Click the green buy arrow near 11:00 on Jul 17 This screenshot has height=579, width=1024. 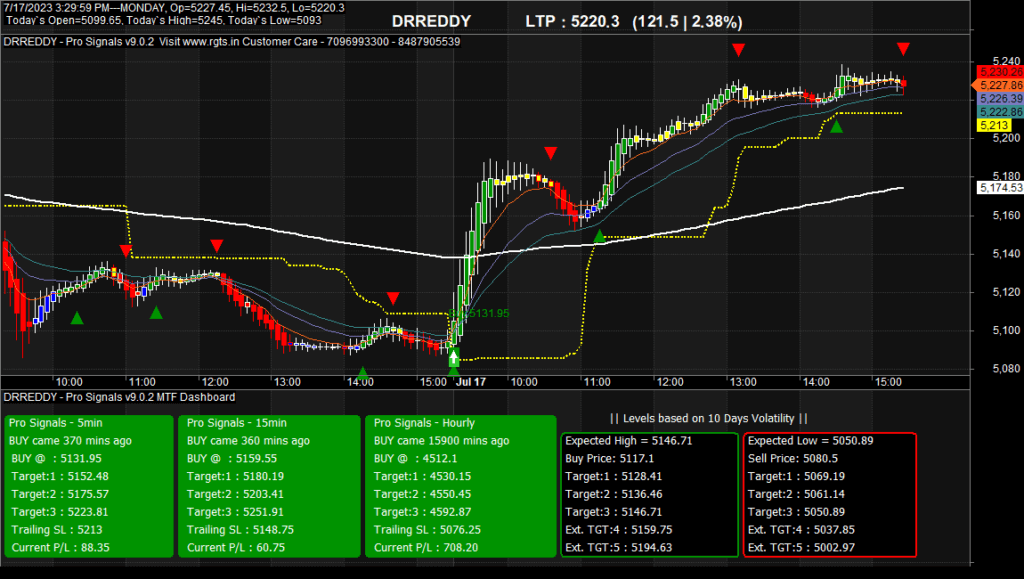point(600,236)
